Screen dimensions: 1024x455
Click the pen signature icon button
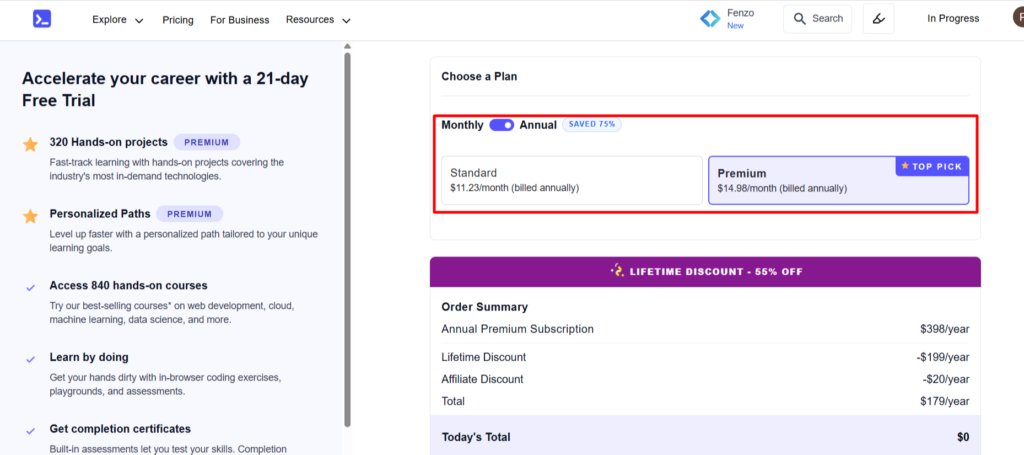pyautogui.click(x=878, y=19)
